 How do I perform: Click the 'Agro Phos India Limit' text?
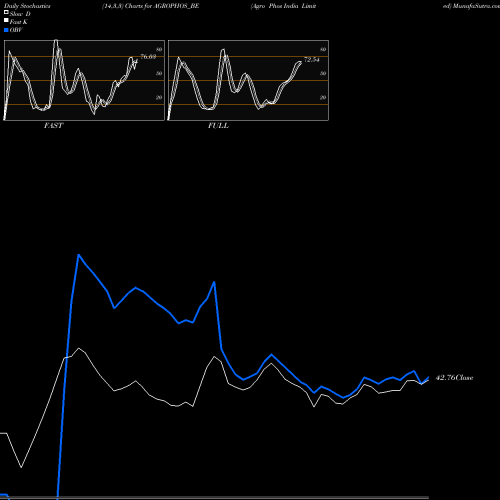coord(283,6)
